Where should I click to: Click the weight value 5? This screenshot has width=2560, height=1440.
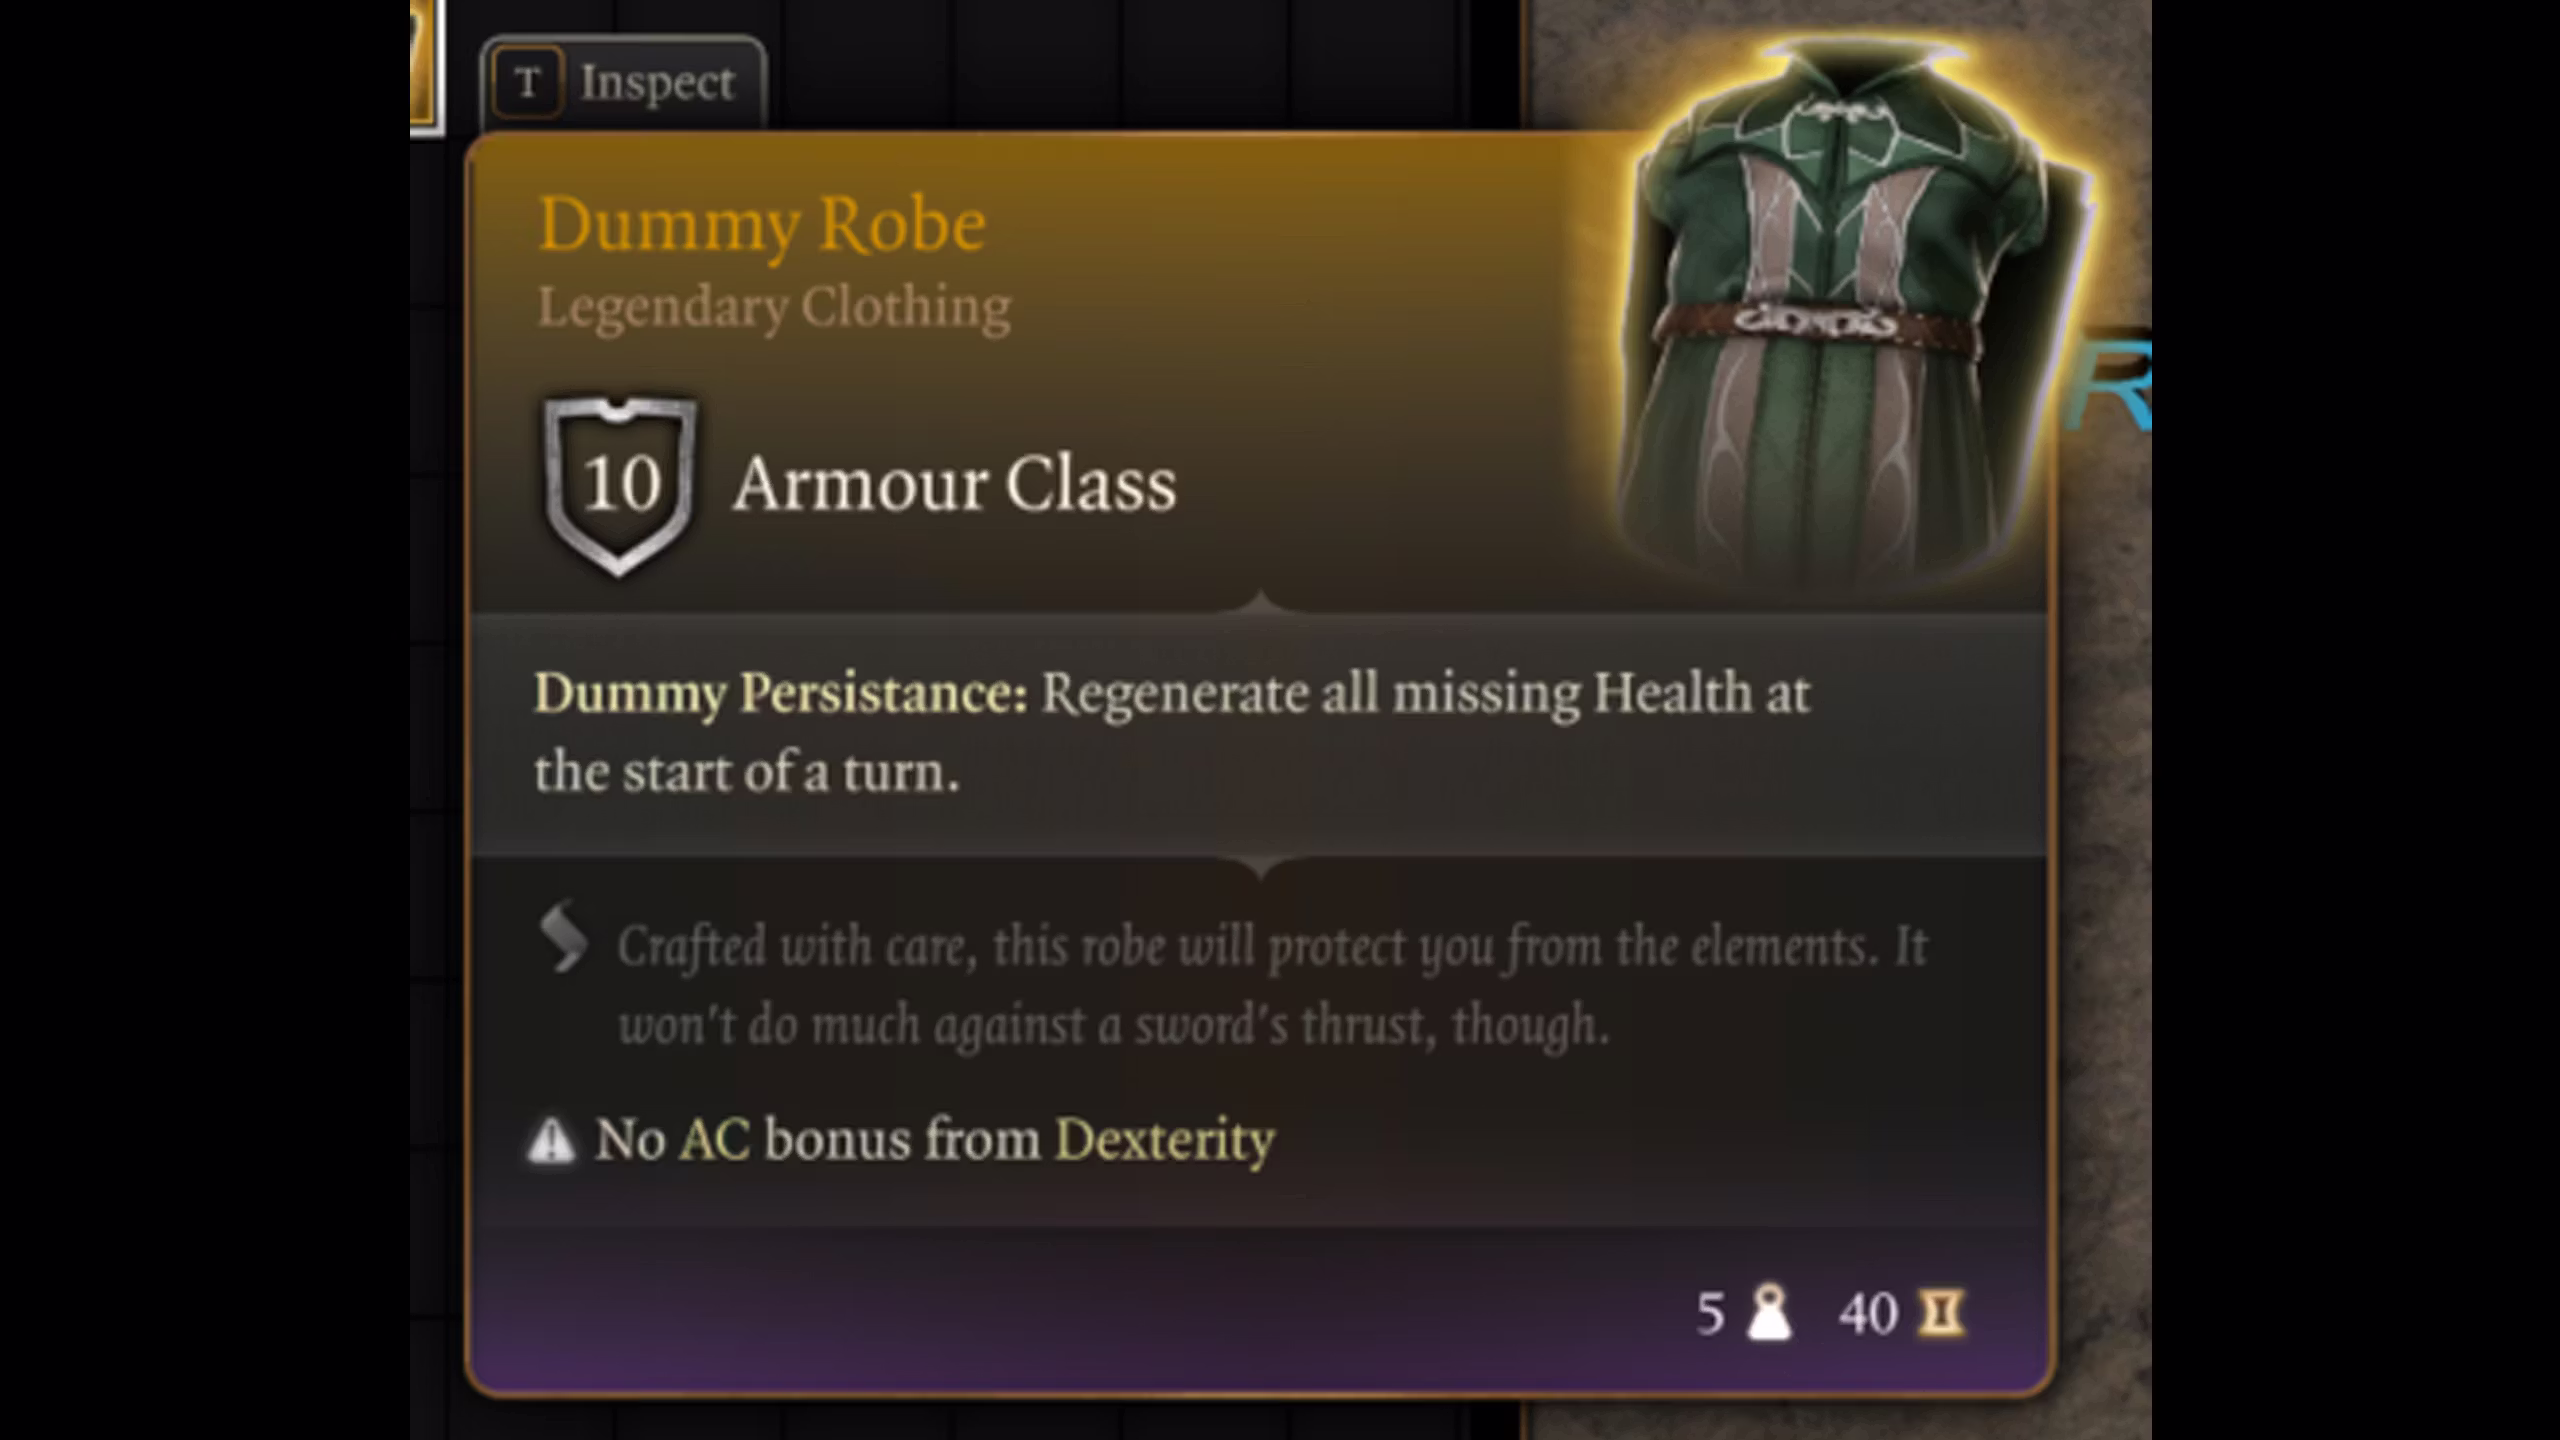pos(1711,1314)
